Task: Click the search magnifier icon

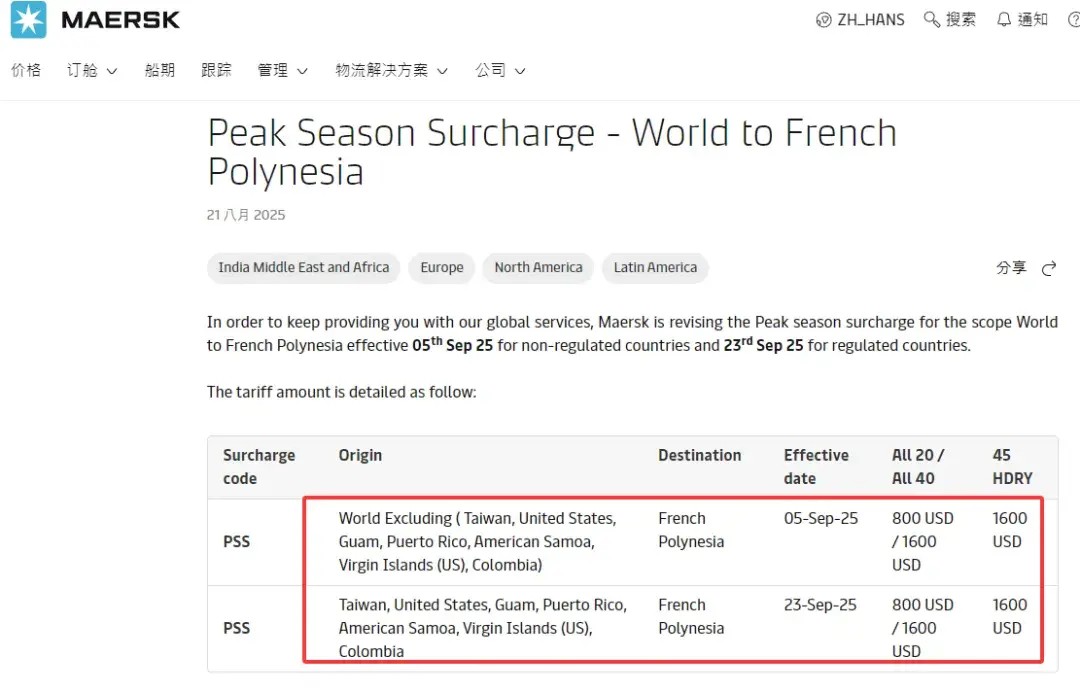Action: point(932,20)
